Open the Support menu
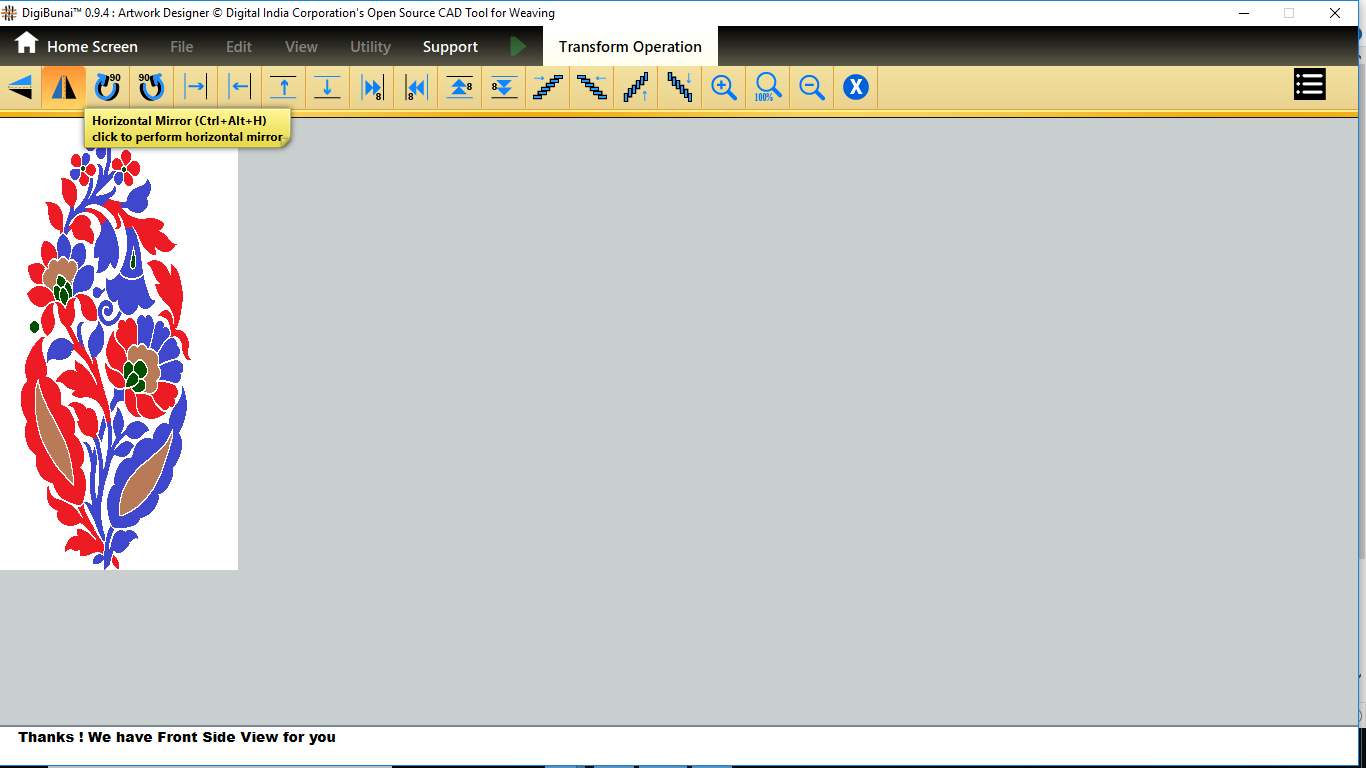Screen dimensions: 1366x768 click(x=450, y=47)
